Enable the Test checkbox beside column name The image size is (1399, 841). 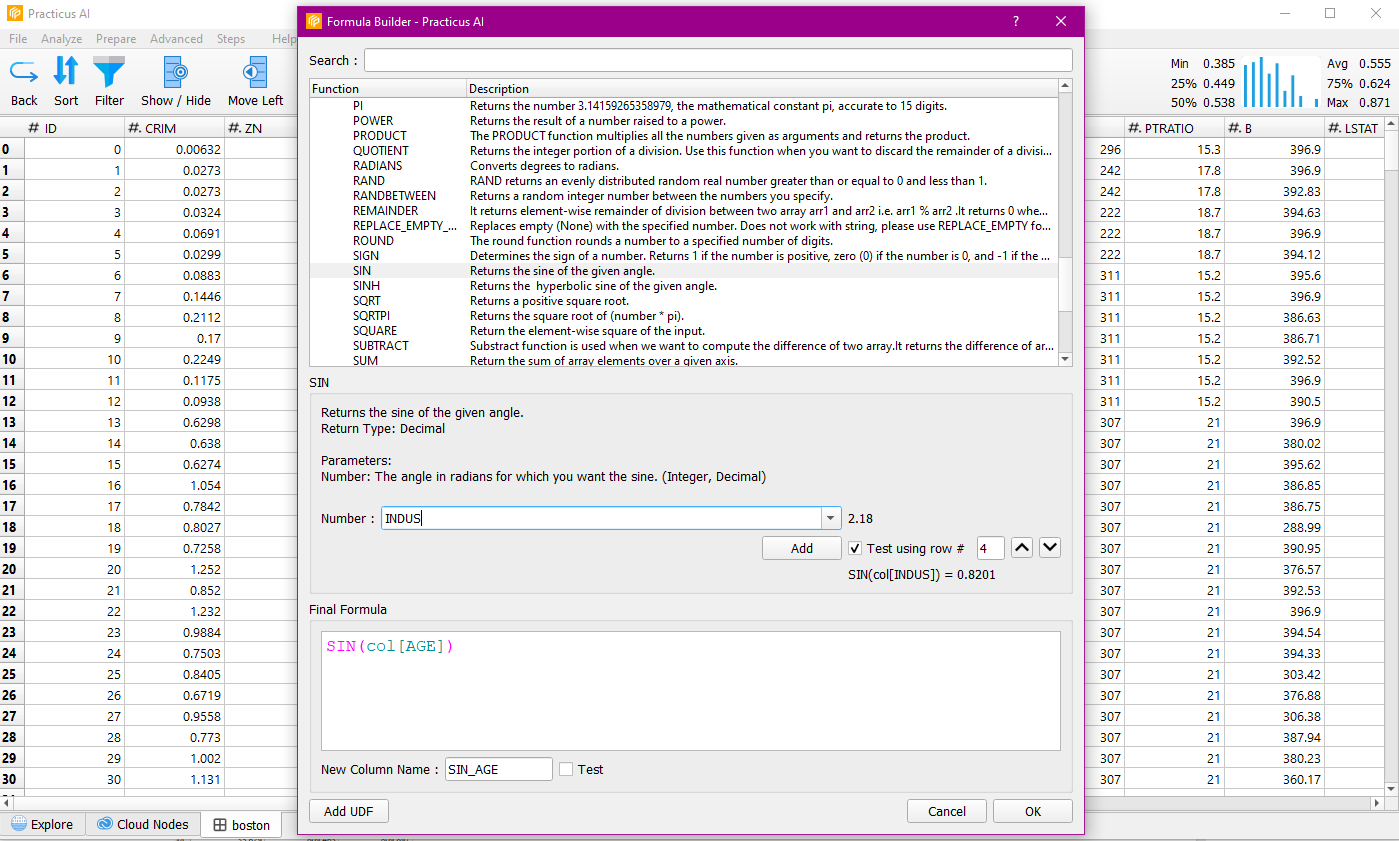coord(566,769)
